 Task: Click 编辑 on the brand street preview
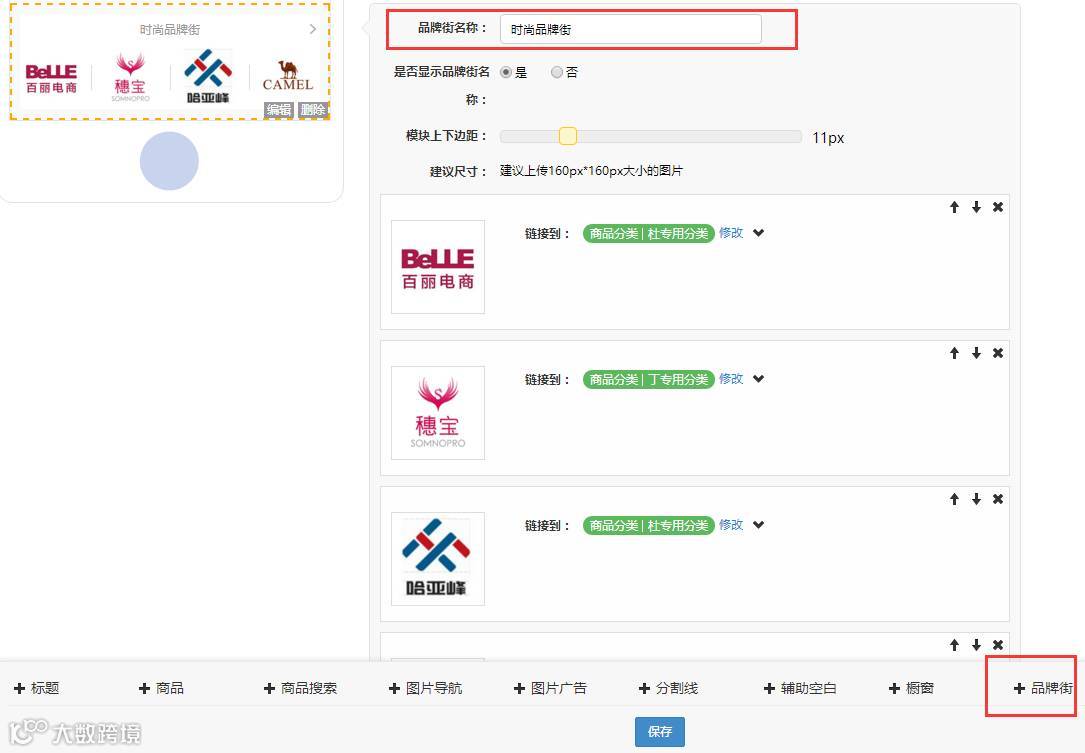279,109
